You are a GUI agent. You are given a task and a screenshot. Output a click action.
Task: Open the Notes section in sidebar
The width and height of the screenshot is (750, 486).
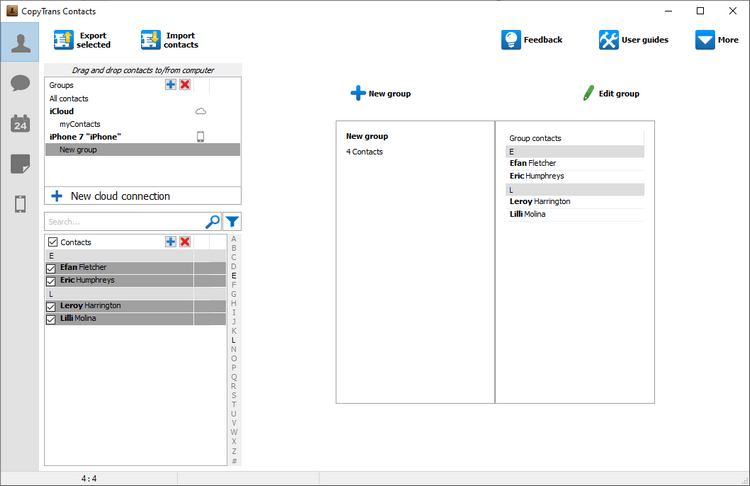[x=20, y=164]
